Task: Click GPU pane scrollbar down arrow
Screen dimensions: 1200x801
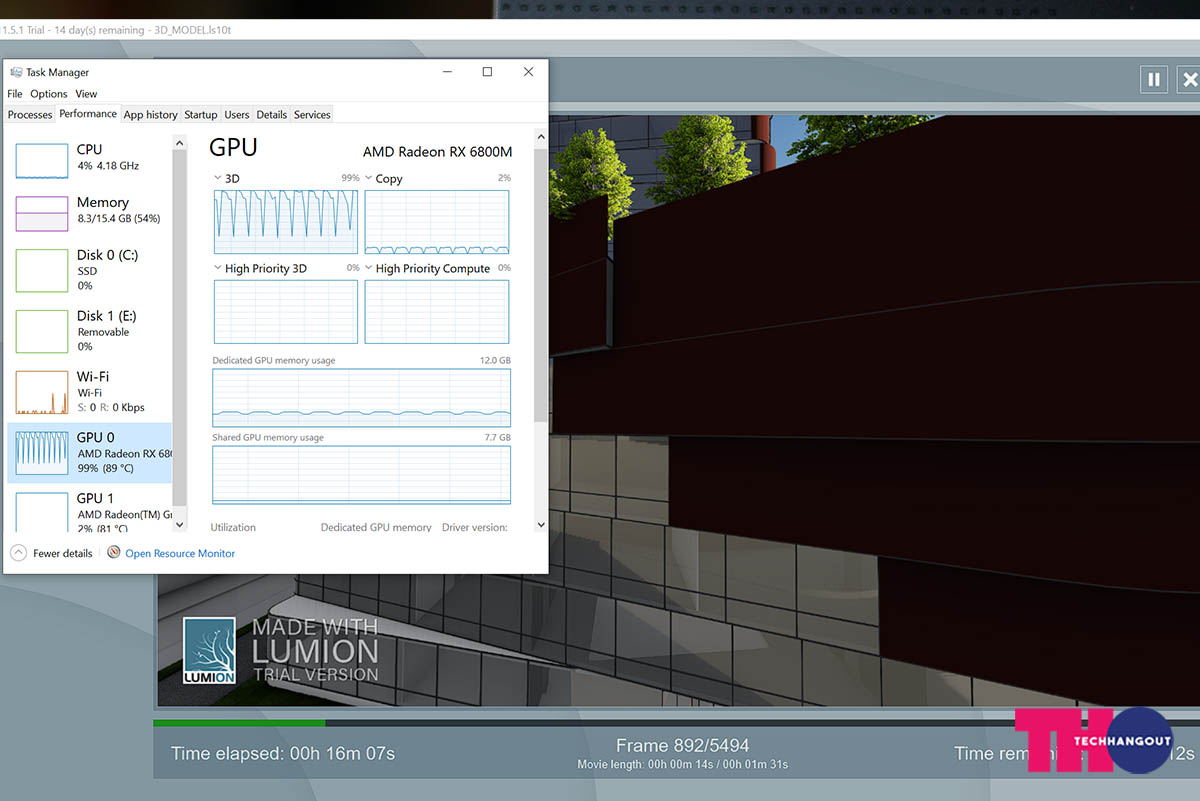Action: 541,523
